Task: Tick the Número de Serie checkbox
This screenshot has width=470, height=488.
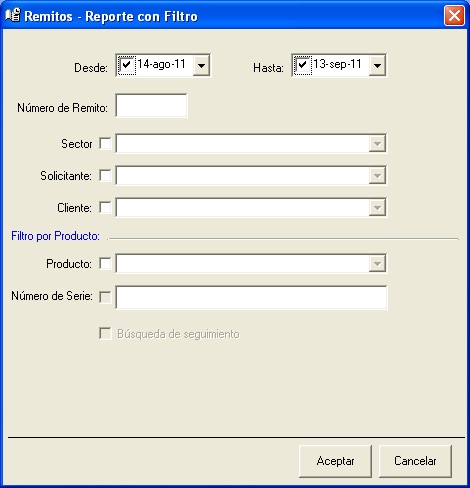Action: [x=105, y=297]
